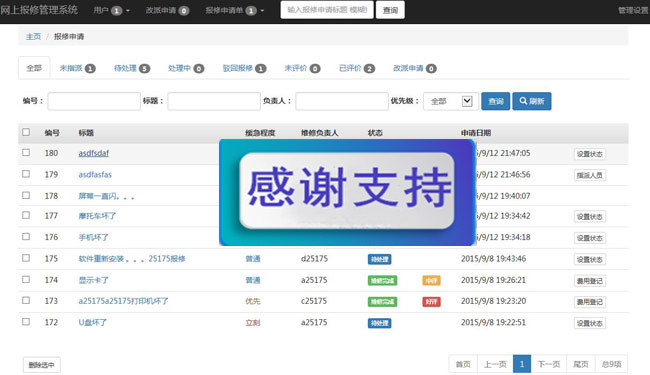Tick the checkbox for row 174
650x375 pixels.
click(26, 279)
